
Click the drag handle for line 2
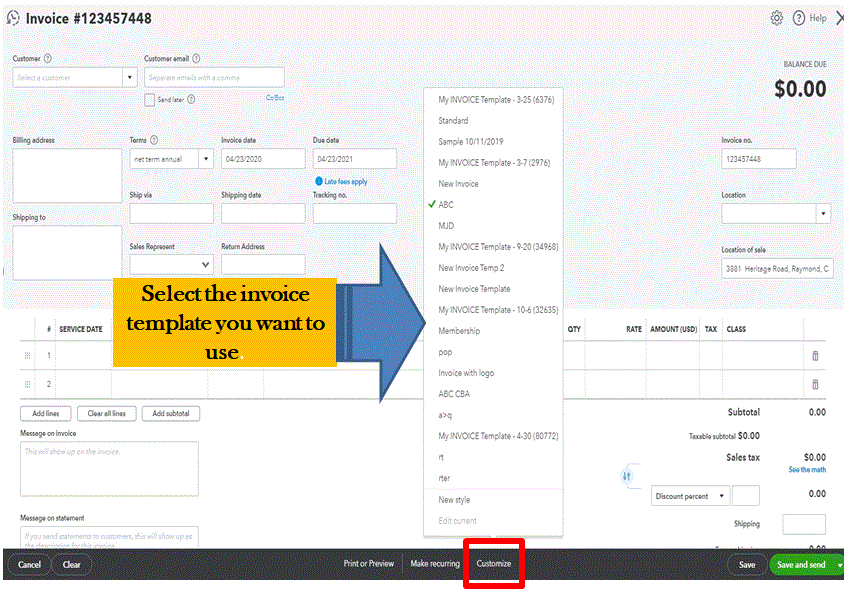point(27,384)
